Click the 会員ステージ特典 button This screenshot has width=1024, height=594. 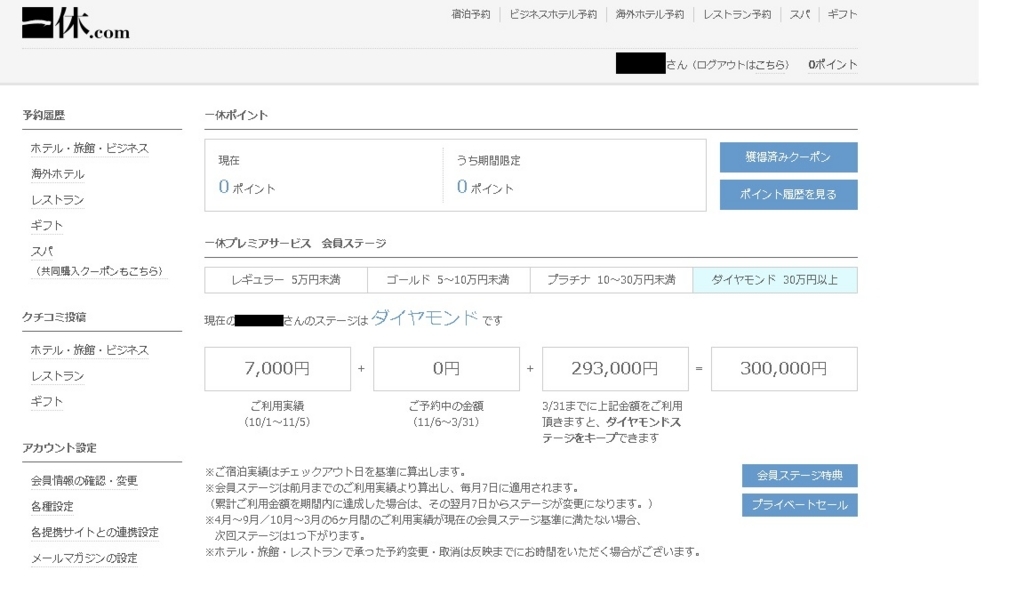click(799, 475)
